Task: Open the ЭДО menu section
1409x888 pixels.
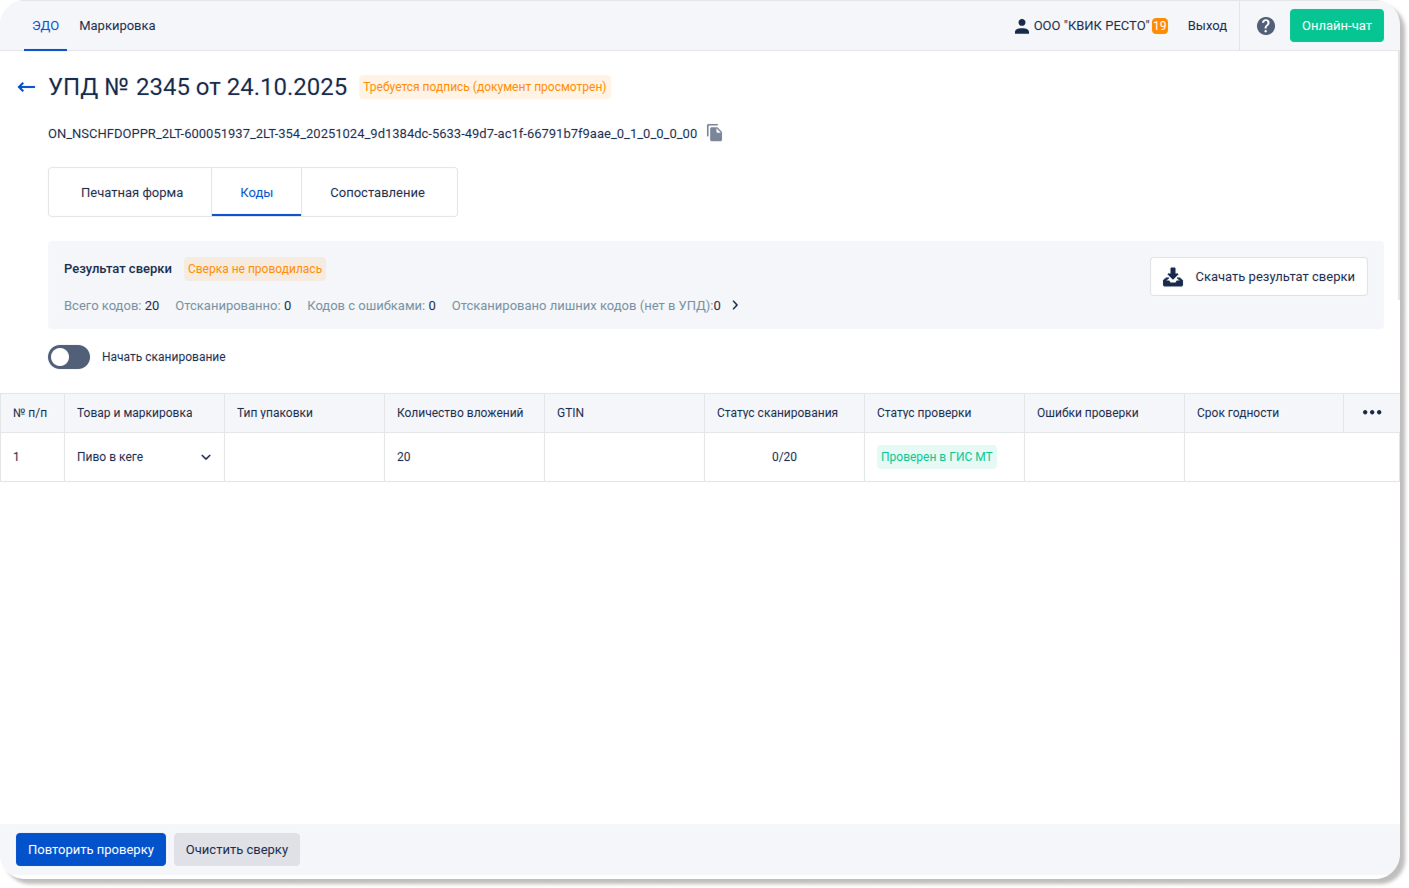Action: click(45, 26)
